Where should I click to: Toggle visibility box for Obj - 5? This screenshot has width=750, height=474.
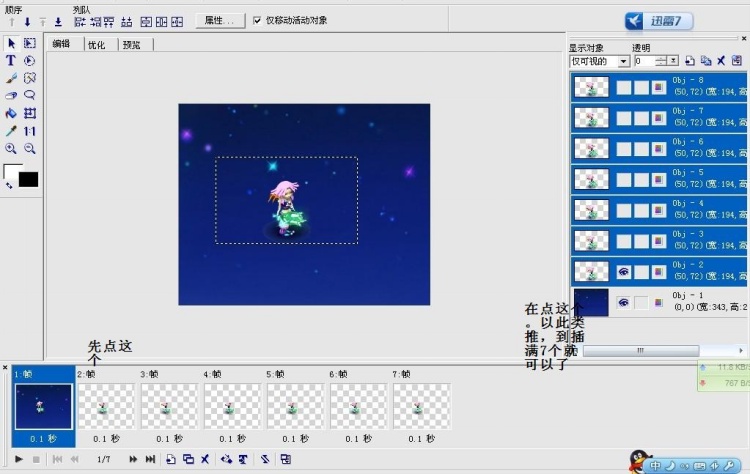[623, 179]
